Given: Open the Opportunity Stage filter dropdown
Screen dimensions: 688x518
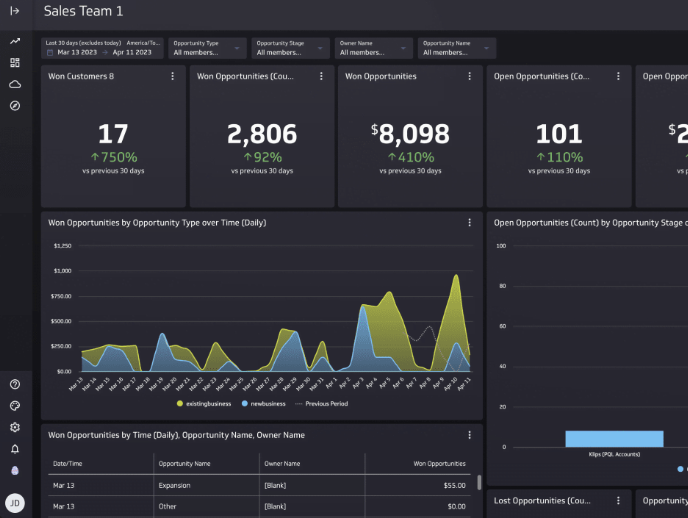Looking at the screenshot, I should pos(290,48).
